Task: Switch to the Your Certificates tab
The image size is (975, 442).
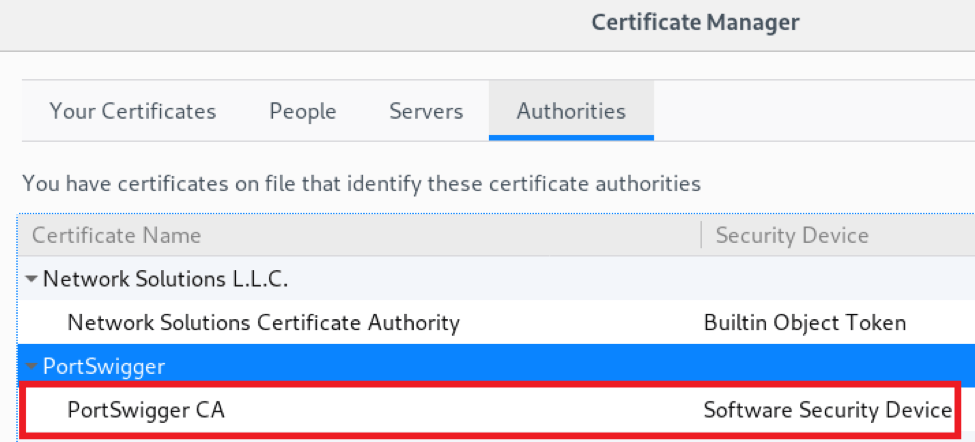Action: 132,111
